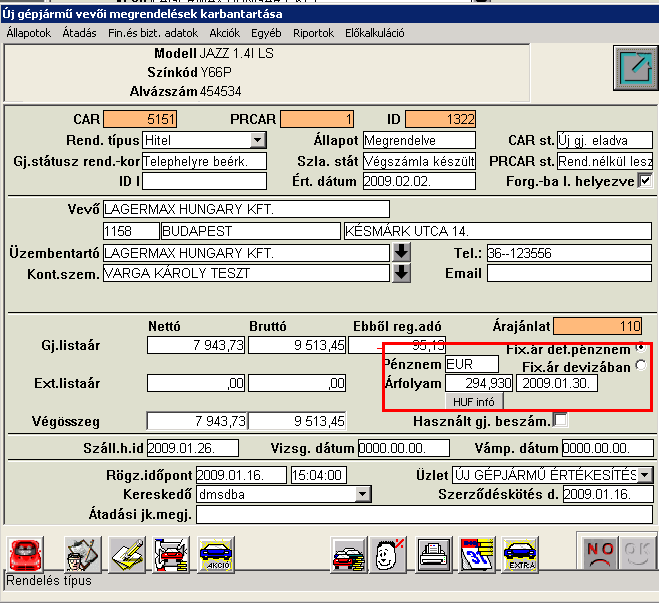Click the empty ID I field
The image size is (659, 603).
click(204, 181)
